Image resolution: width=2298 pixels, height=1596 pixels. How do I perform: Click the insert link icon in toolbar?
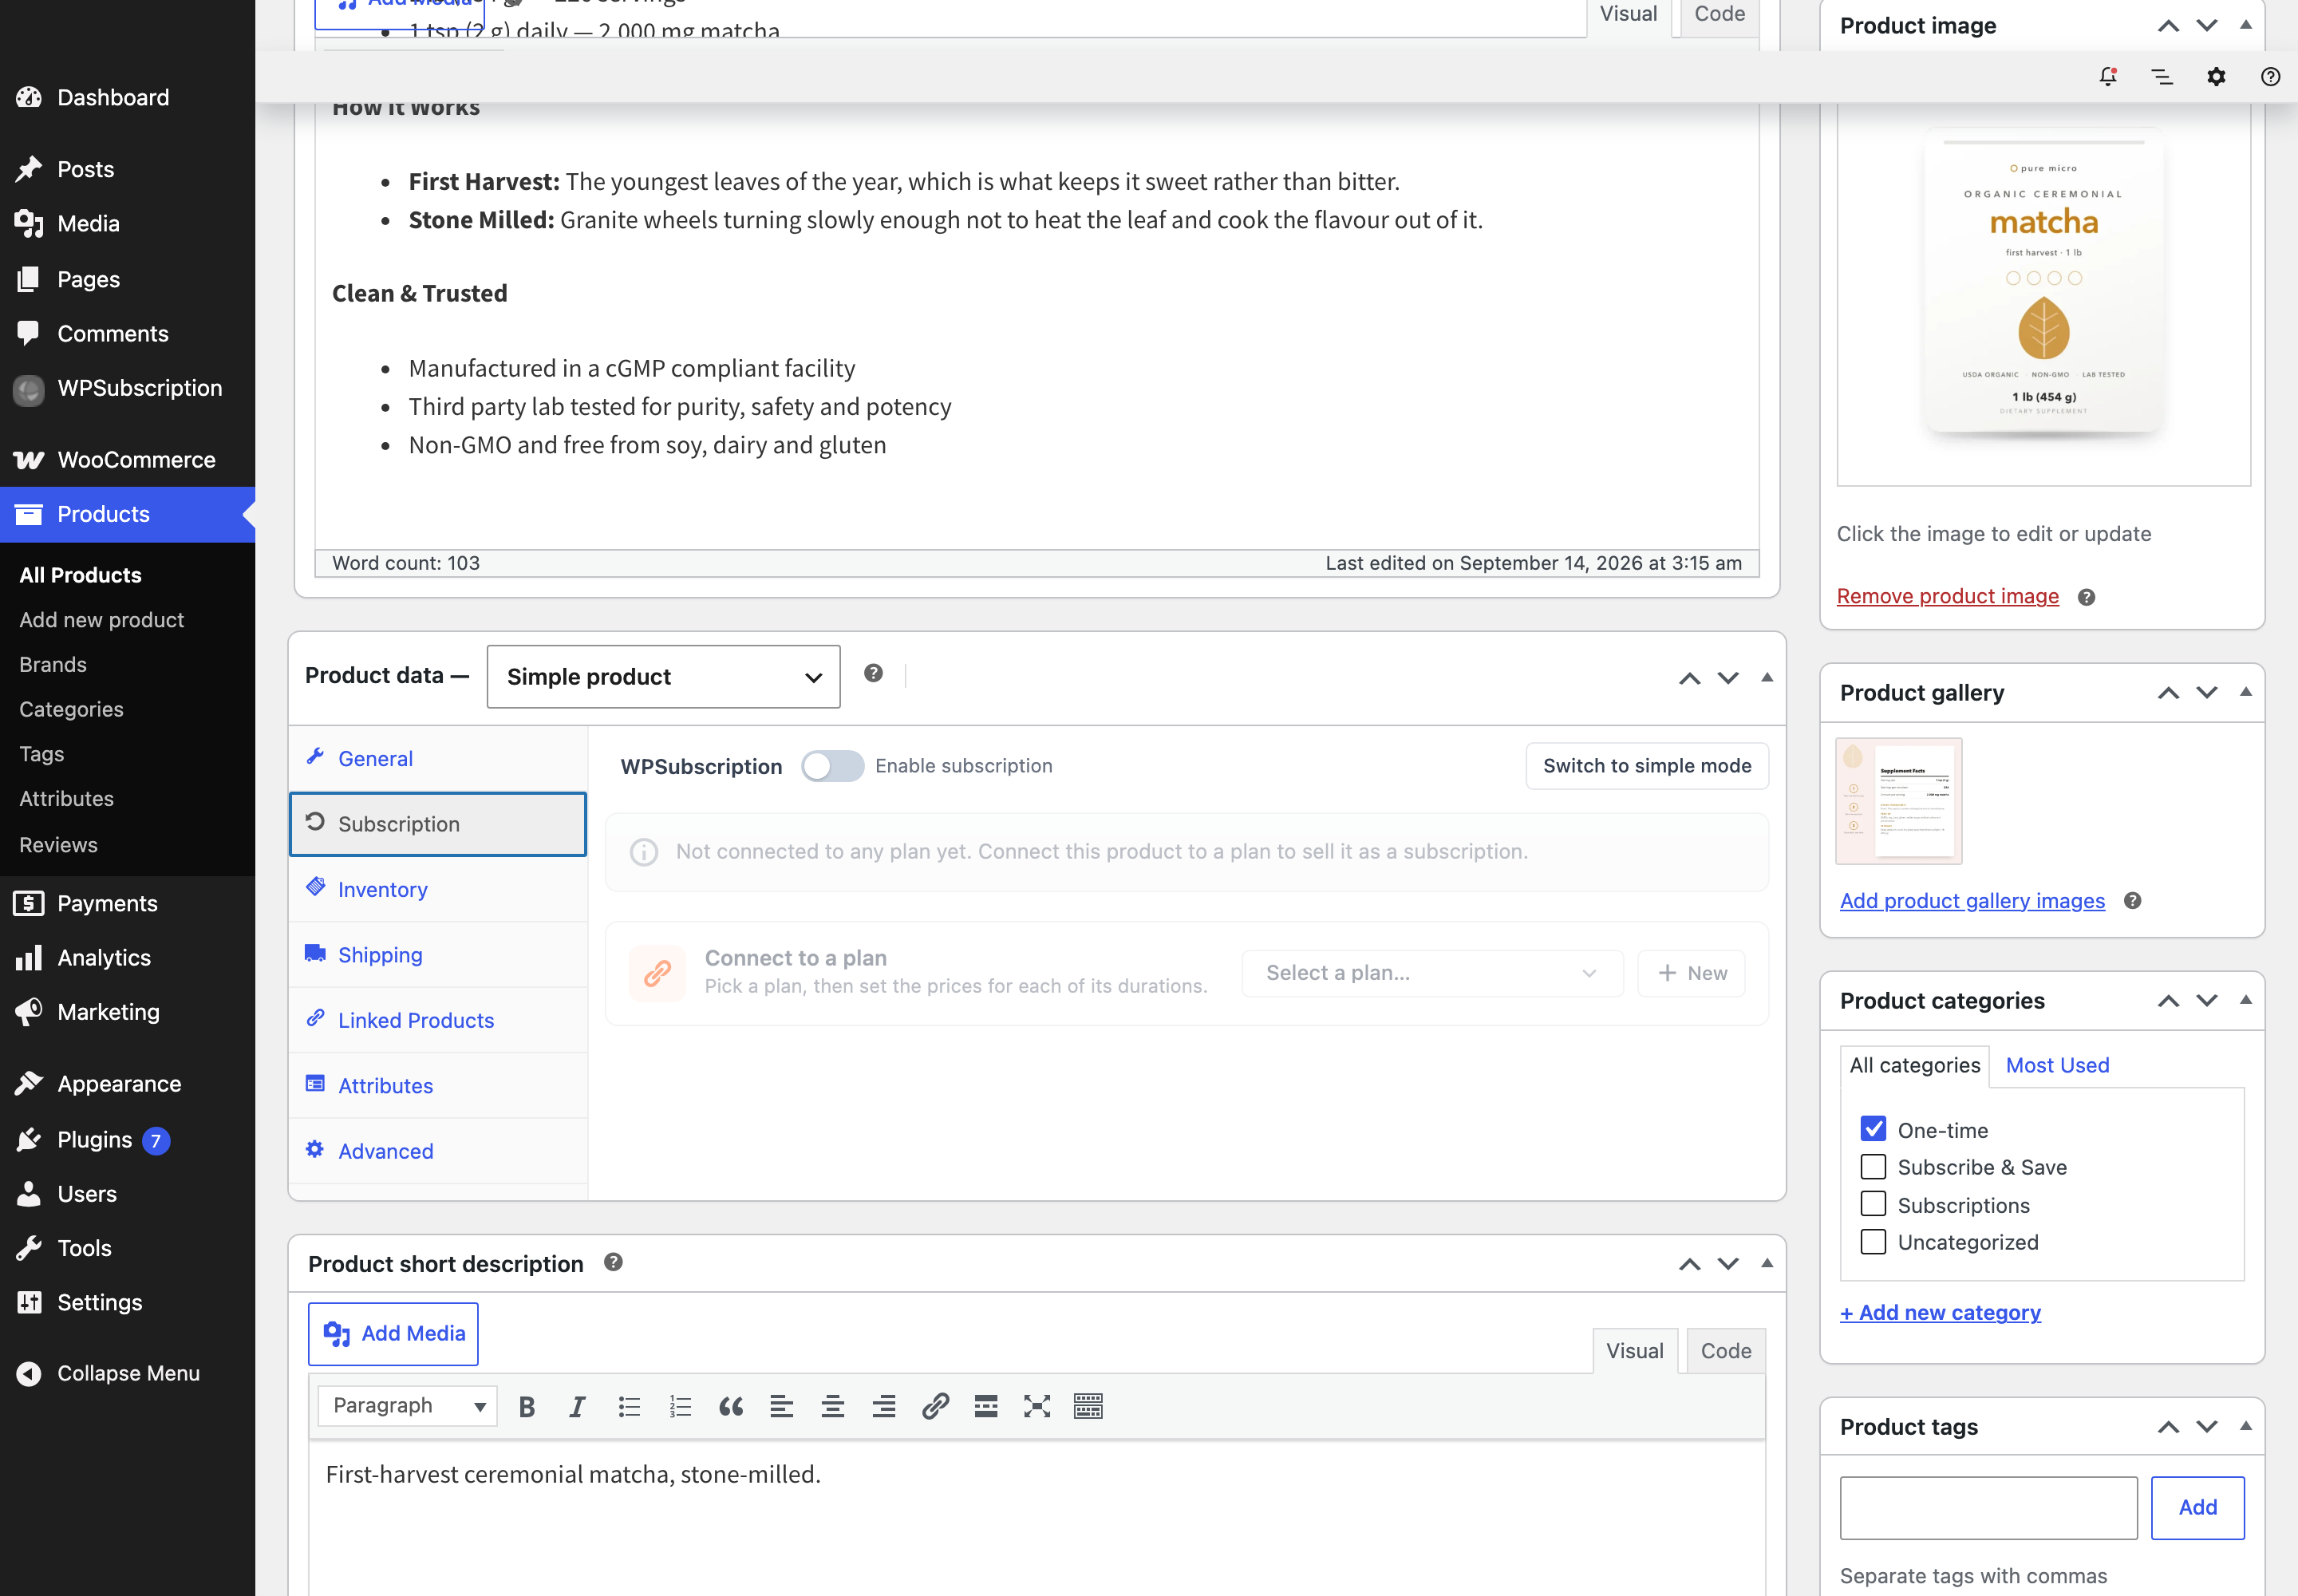[935, 1407]
